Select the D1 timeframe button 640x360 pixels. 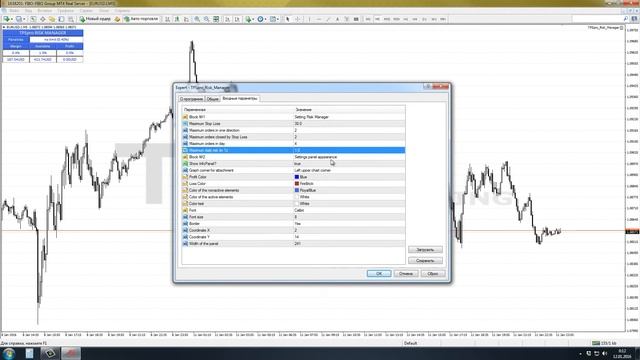424,19
